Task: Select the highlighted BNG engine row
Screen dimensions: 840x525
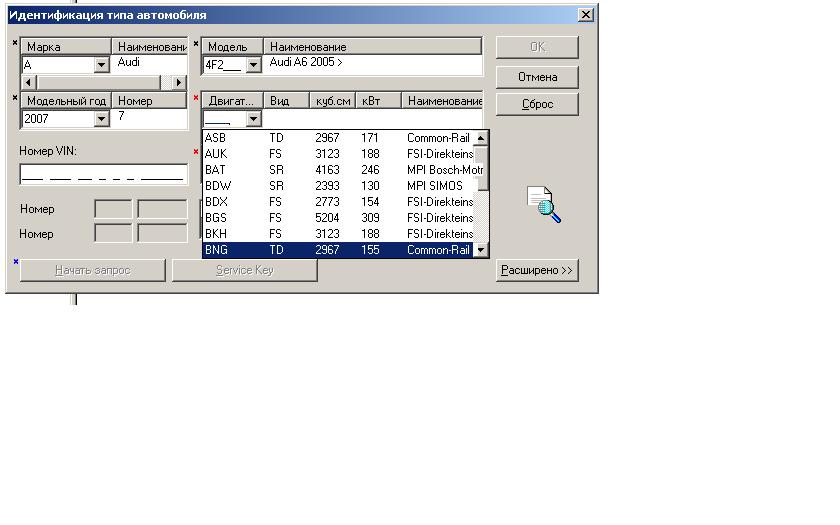Action: tap(338, 250)
